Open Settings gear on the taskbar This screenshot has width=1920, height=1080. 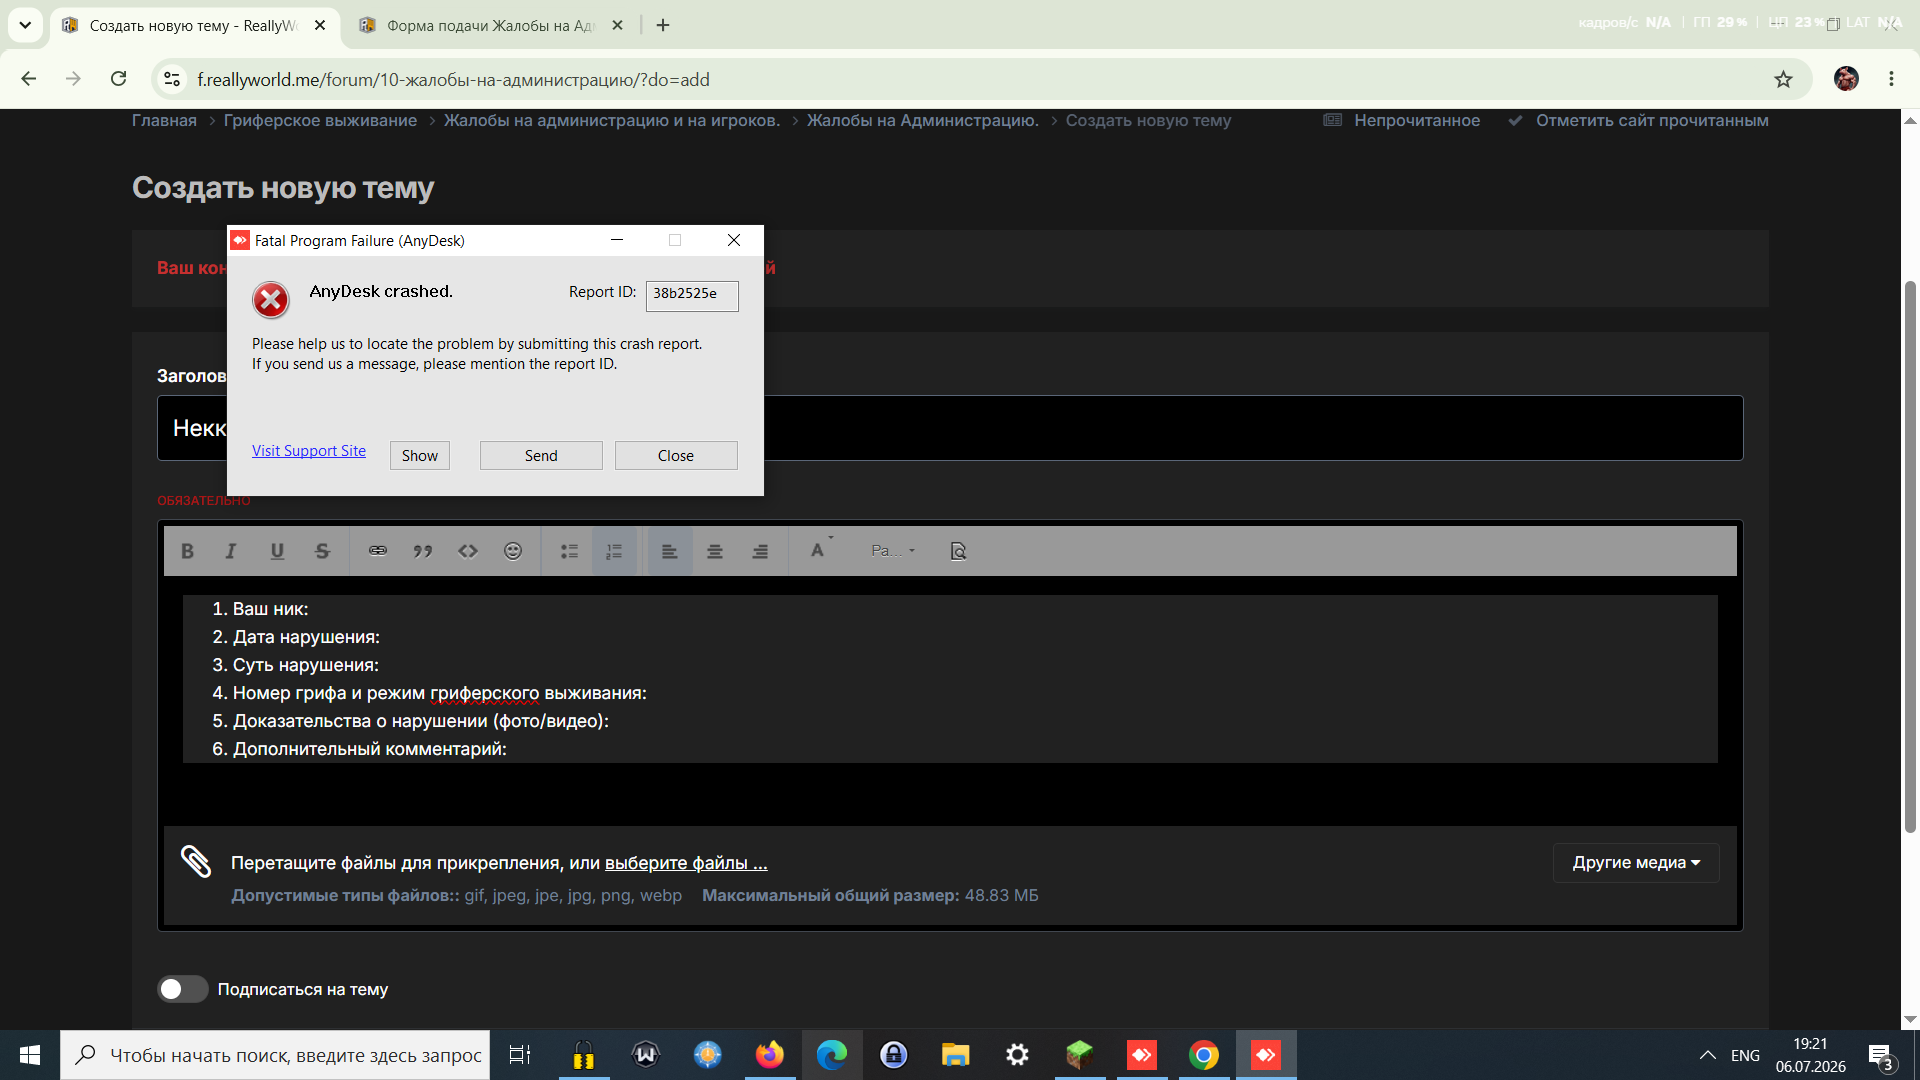(x=1018, y=1055)
